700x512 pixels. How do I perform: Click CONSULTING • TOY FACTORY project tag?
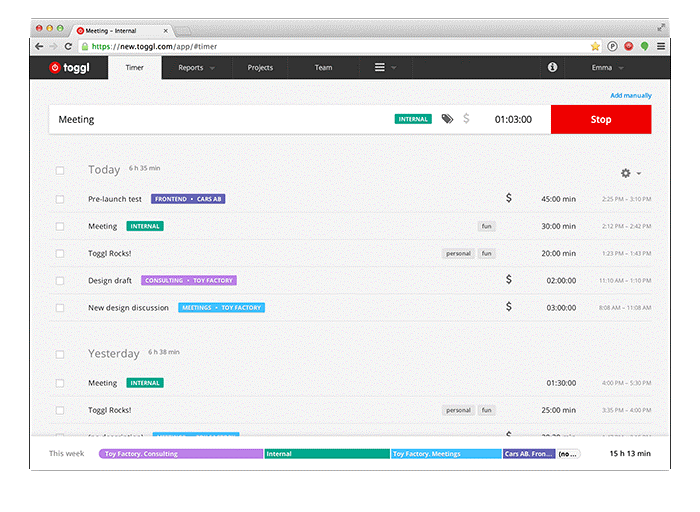tap(189, 280)
